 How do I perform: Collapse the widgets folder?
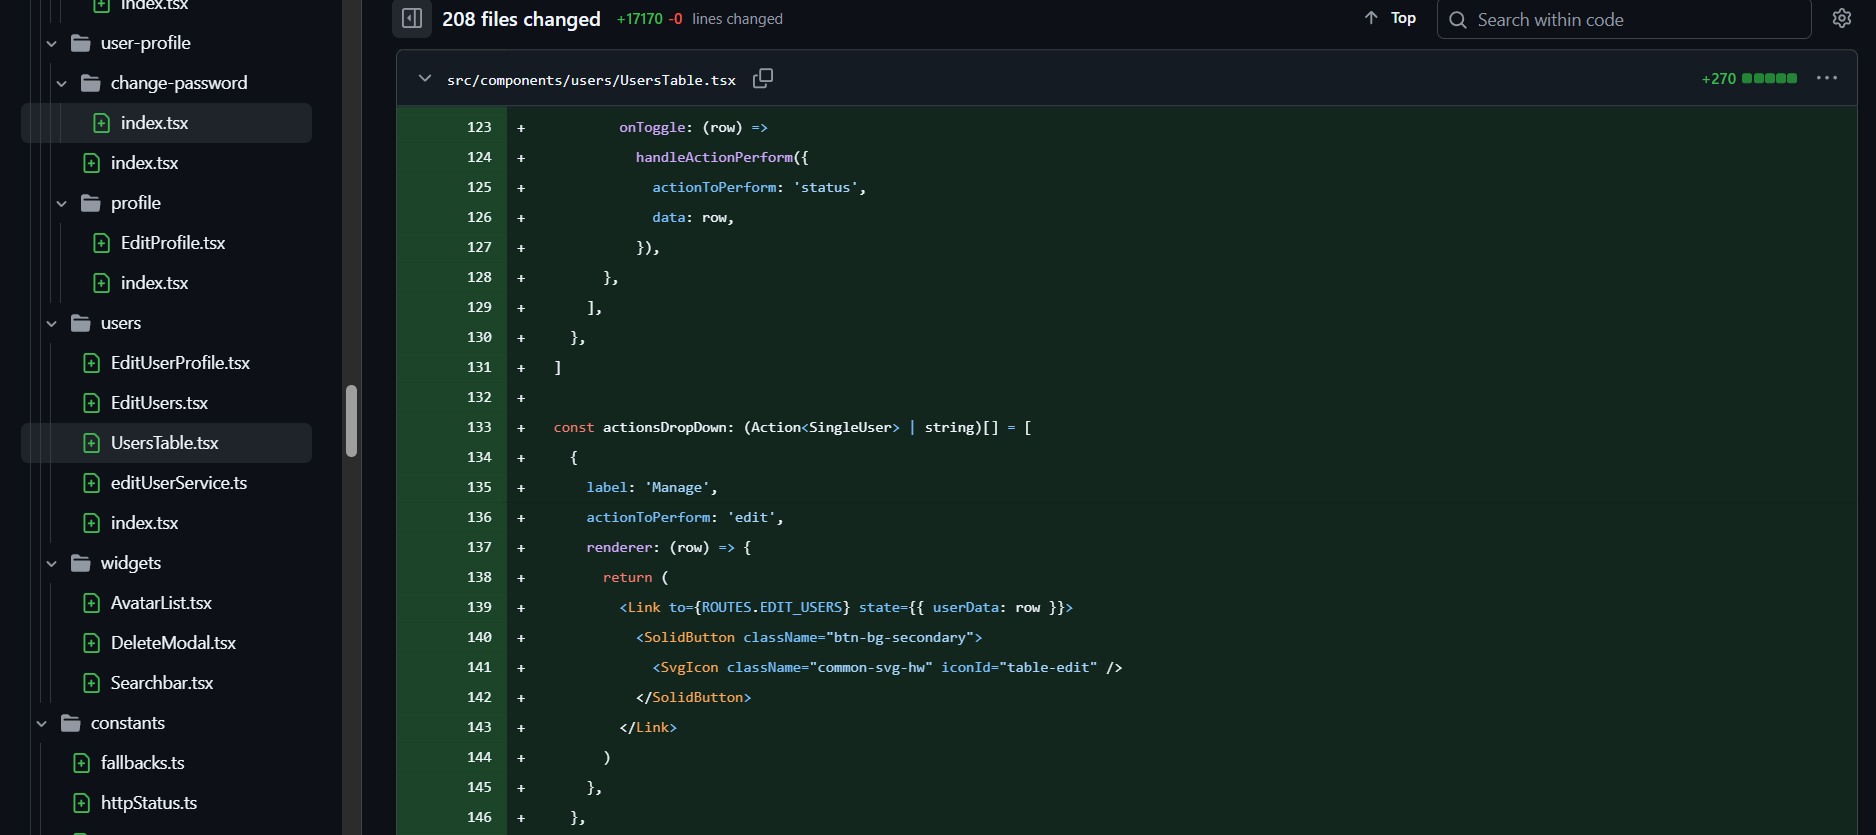pyautogui.click(x=52, y=563)
